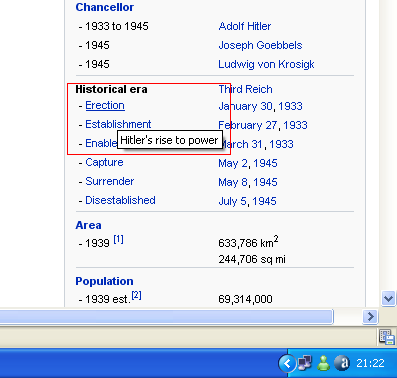
Task: Open the green messenger buddy tray icon
Action: pyautogui.click(x=323, y=363)
